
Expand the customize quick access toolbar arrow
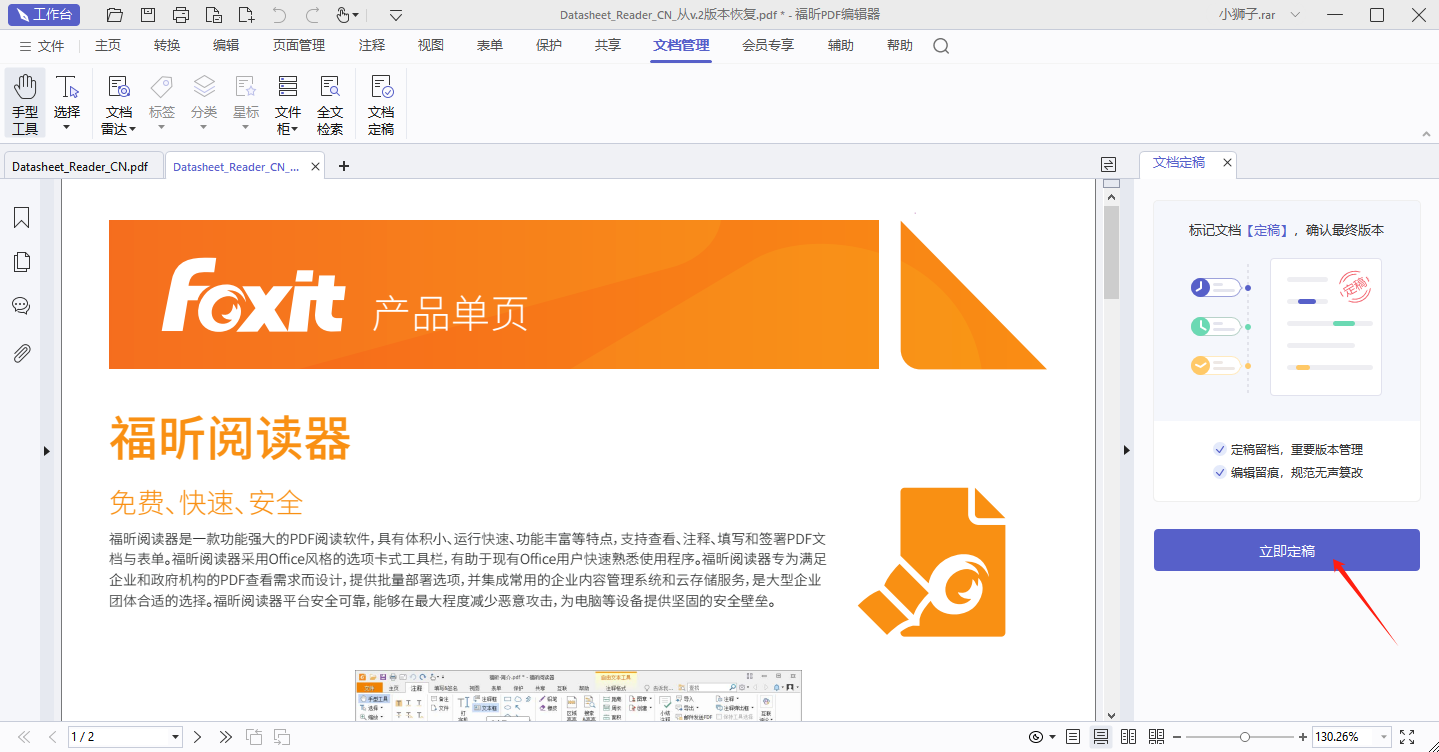tap(396, 15)
